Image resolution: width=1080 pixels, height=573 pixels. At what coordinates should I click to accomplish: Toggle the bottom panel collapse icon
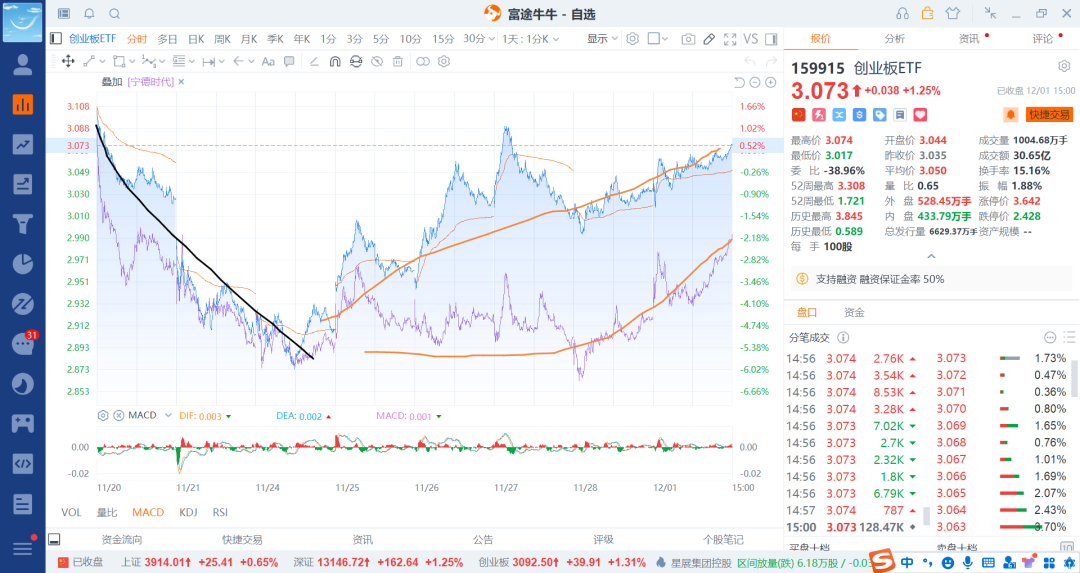[54, 539]
